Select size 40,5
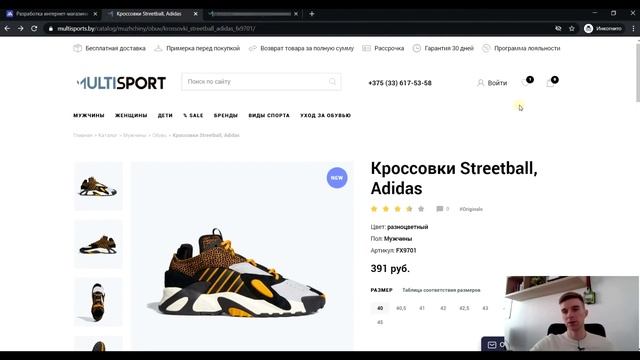640x360 pixels. [401, 308]
